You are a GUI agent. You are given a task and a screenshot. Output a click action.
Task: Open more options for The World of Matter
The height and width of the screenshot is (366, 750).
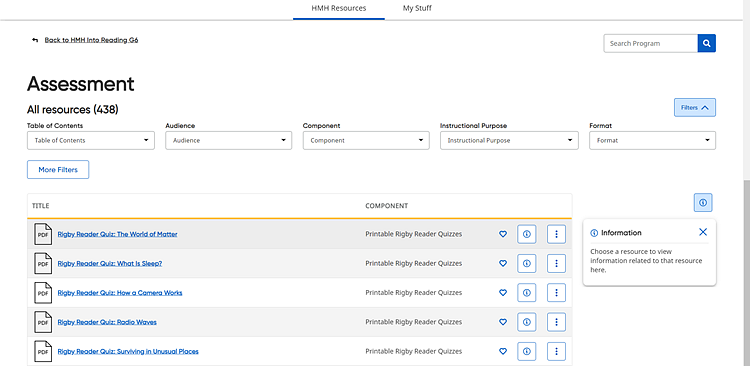[556, 234]
